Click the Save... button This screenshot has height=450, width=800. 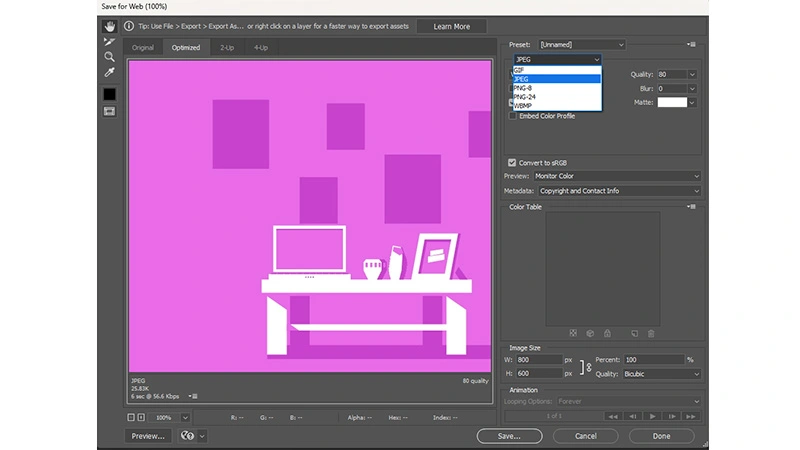[x=509, y=436]
